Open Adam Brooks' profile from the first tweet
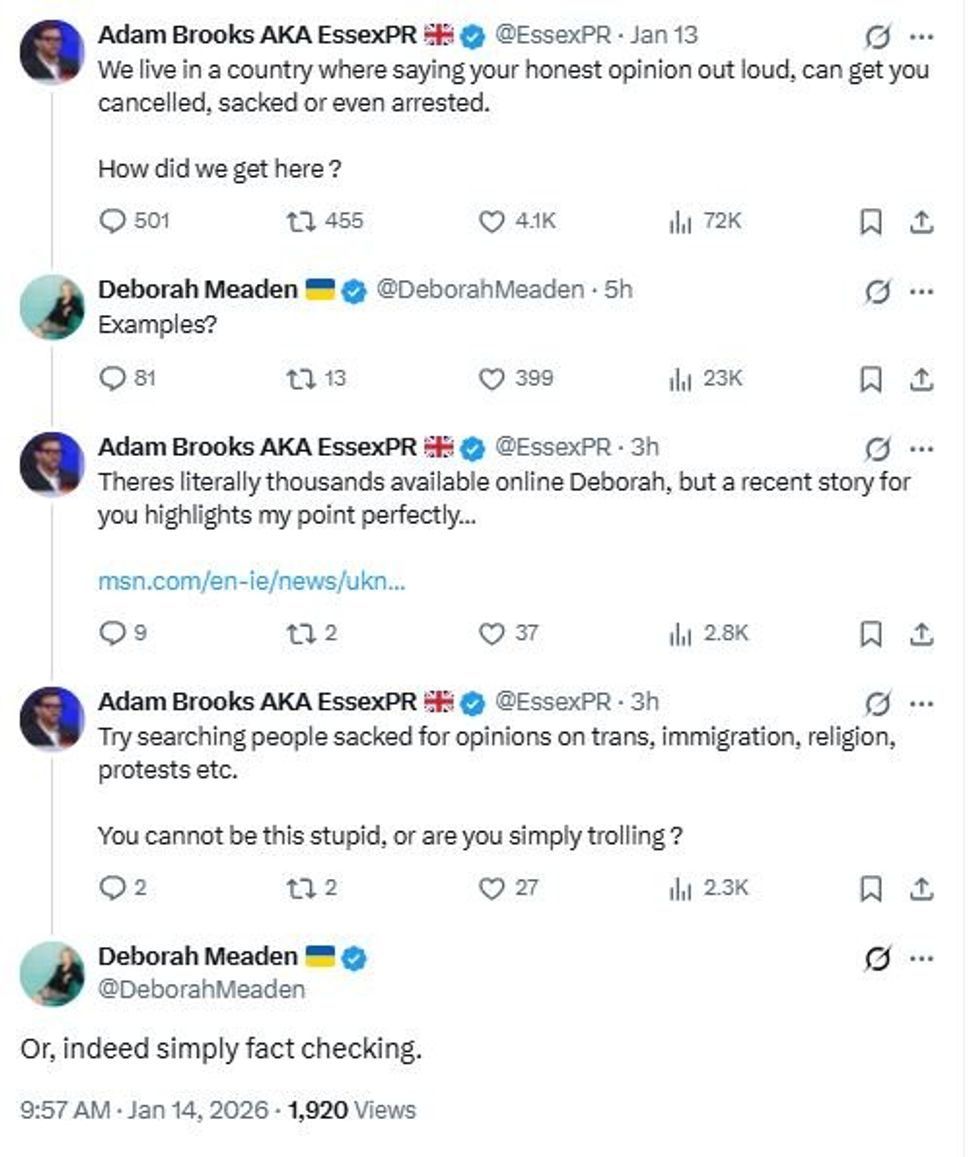Viewport: 980px width, 1157px height. click(x=256, y=35)
